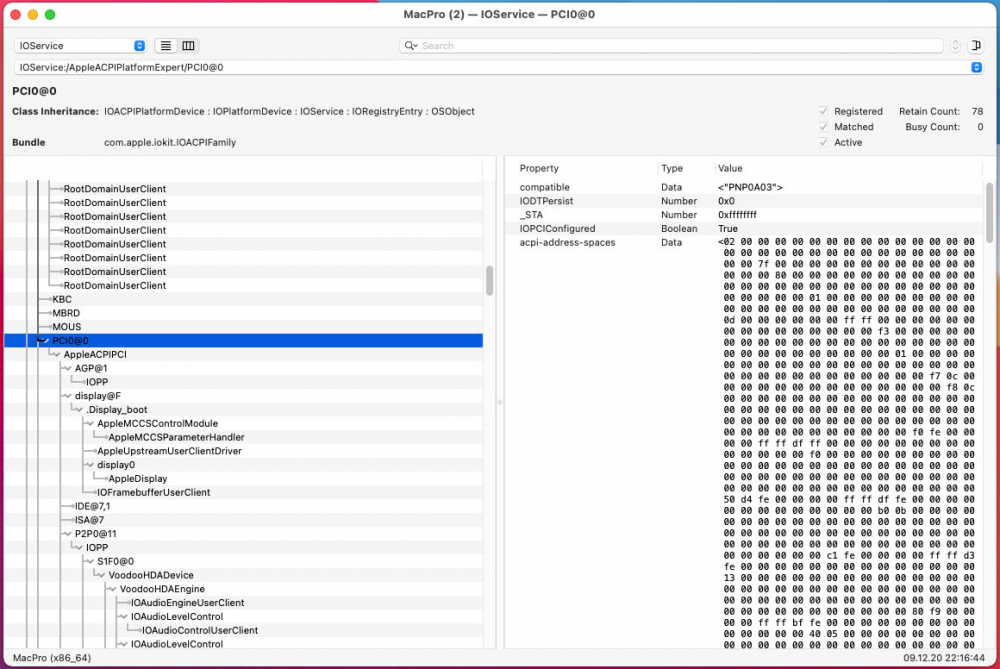Collapse the P2P0@11 node
The height and width of the screenshot is (669, 1000).
pos(68,534)
